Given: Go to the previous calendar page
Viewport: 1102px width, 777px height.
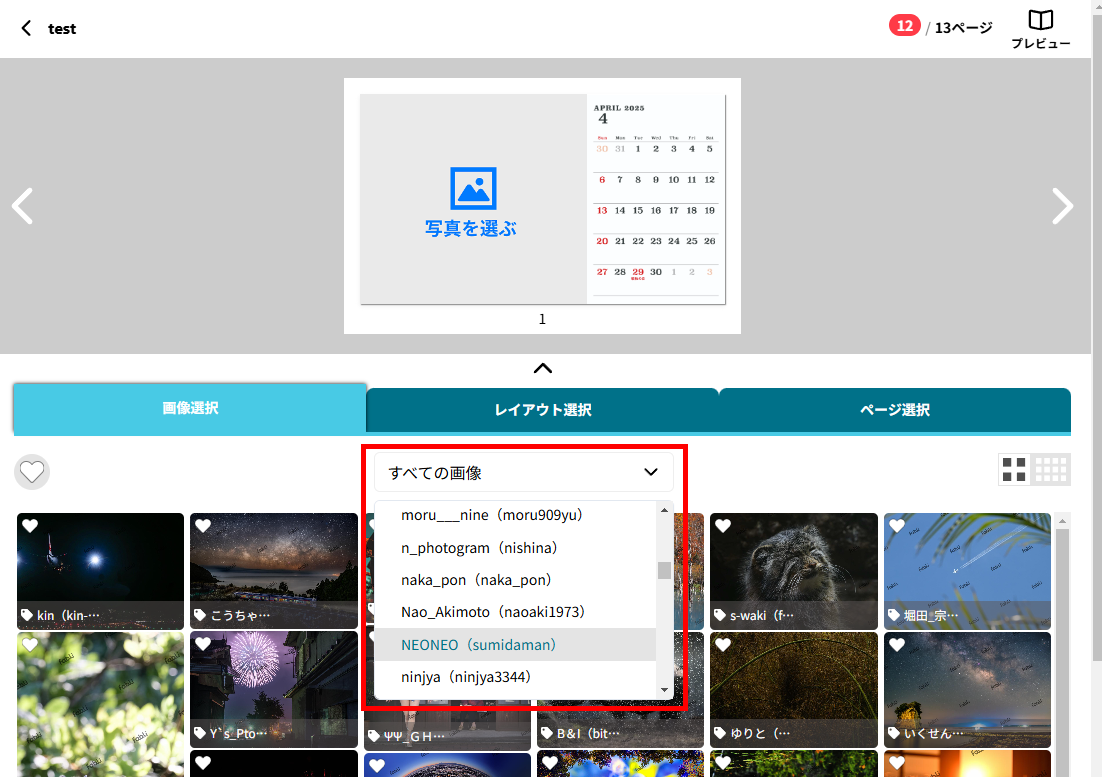Looking at the screenshot, I should (x=23, y=206).
